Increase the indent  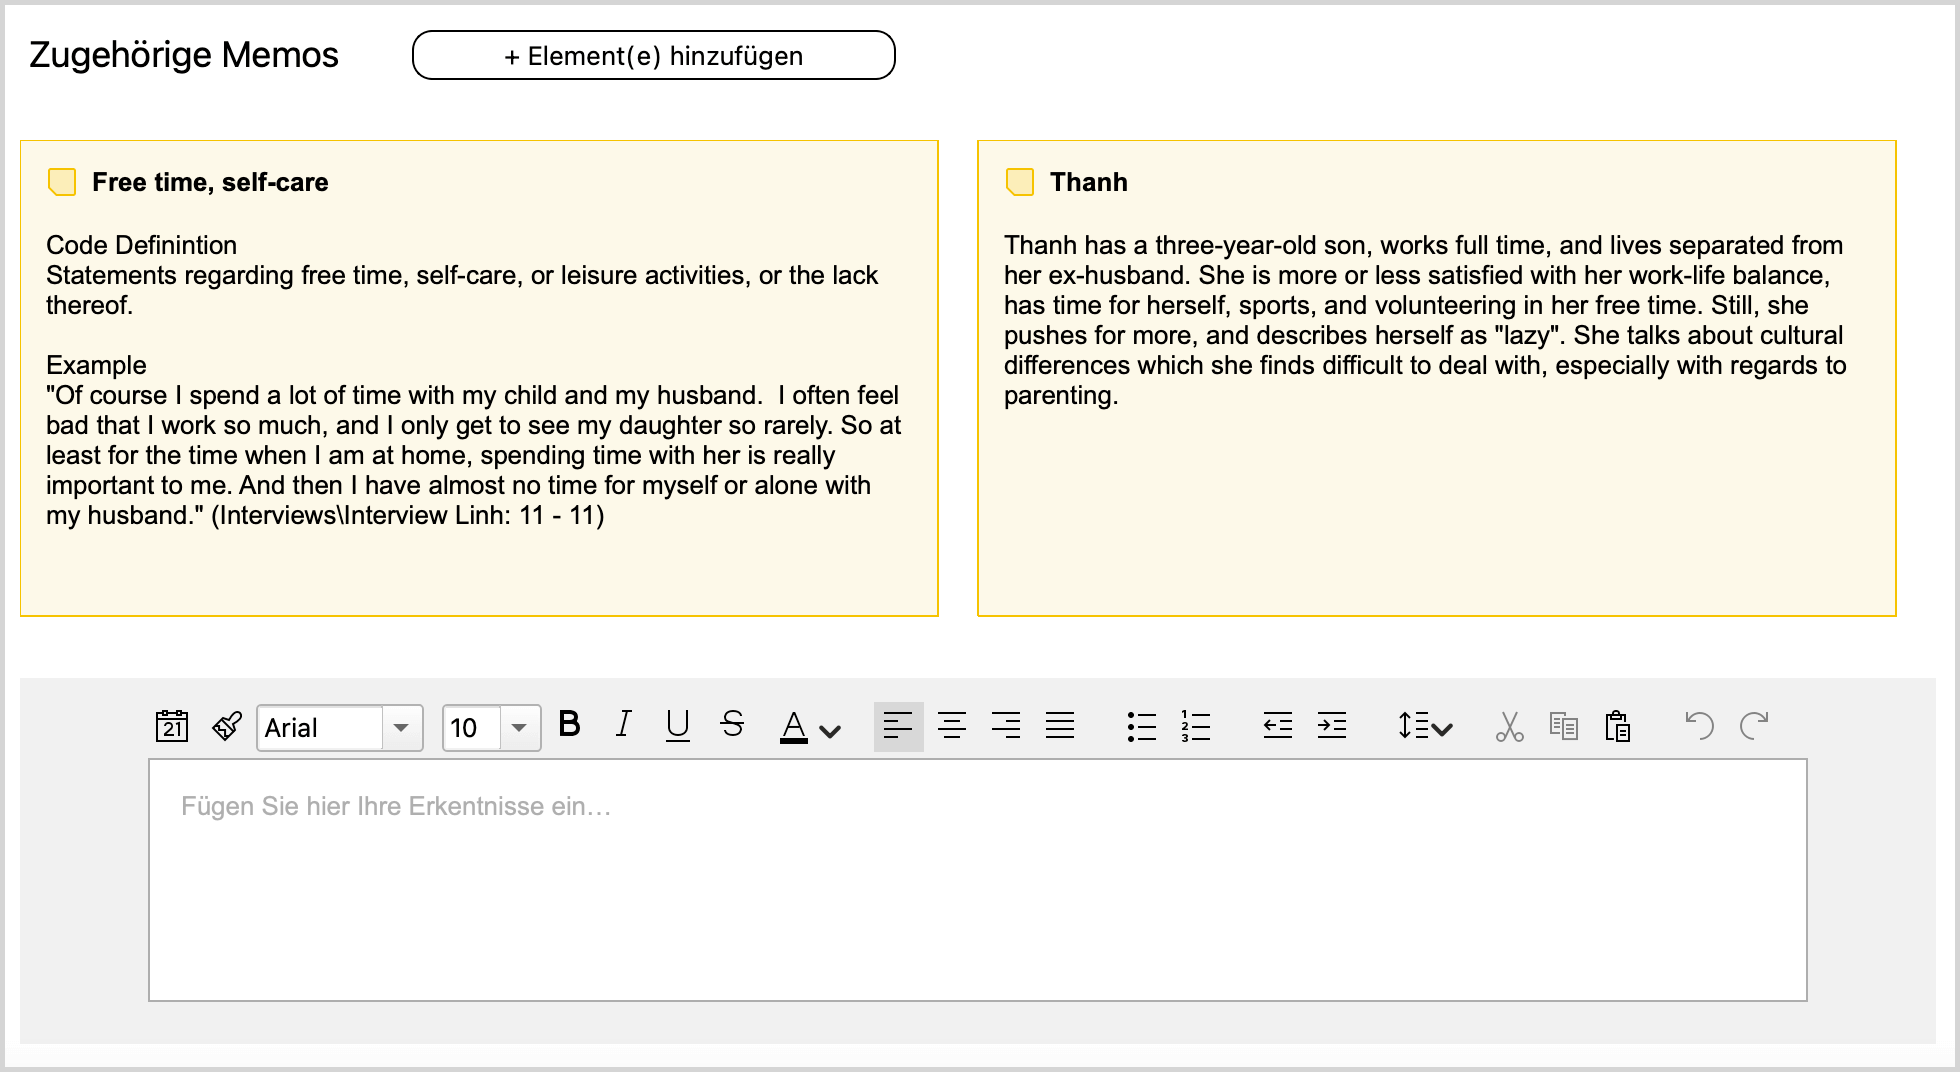point(1332,726)
